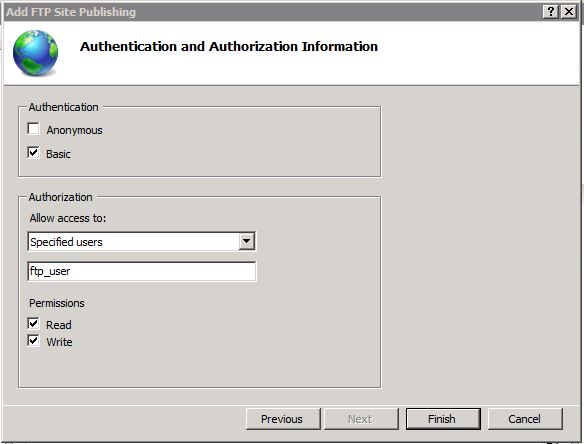Viewport: 584px width, 444px height.
Task: Focus the ftp_user text field
Action: 142,271
